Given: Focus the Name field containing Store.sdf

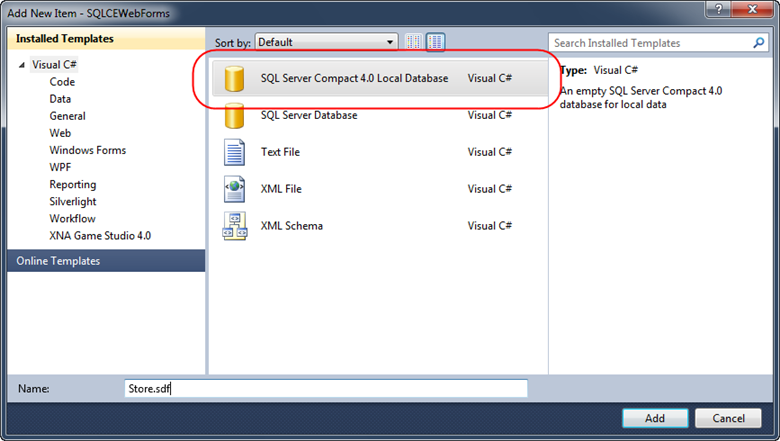Looking at the screenshot, I should (326, 388).
